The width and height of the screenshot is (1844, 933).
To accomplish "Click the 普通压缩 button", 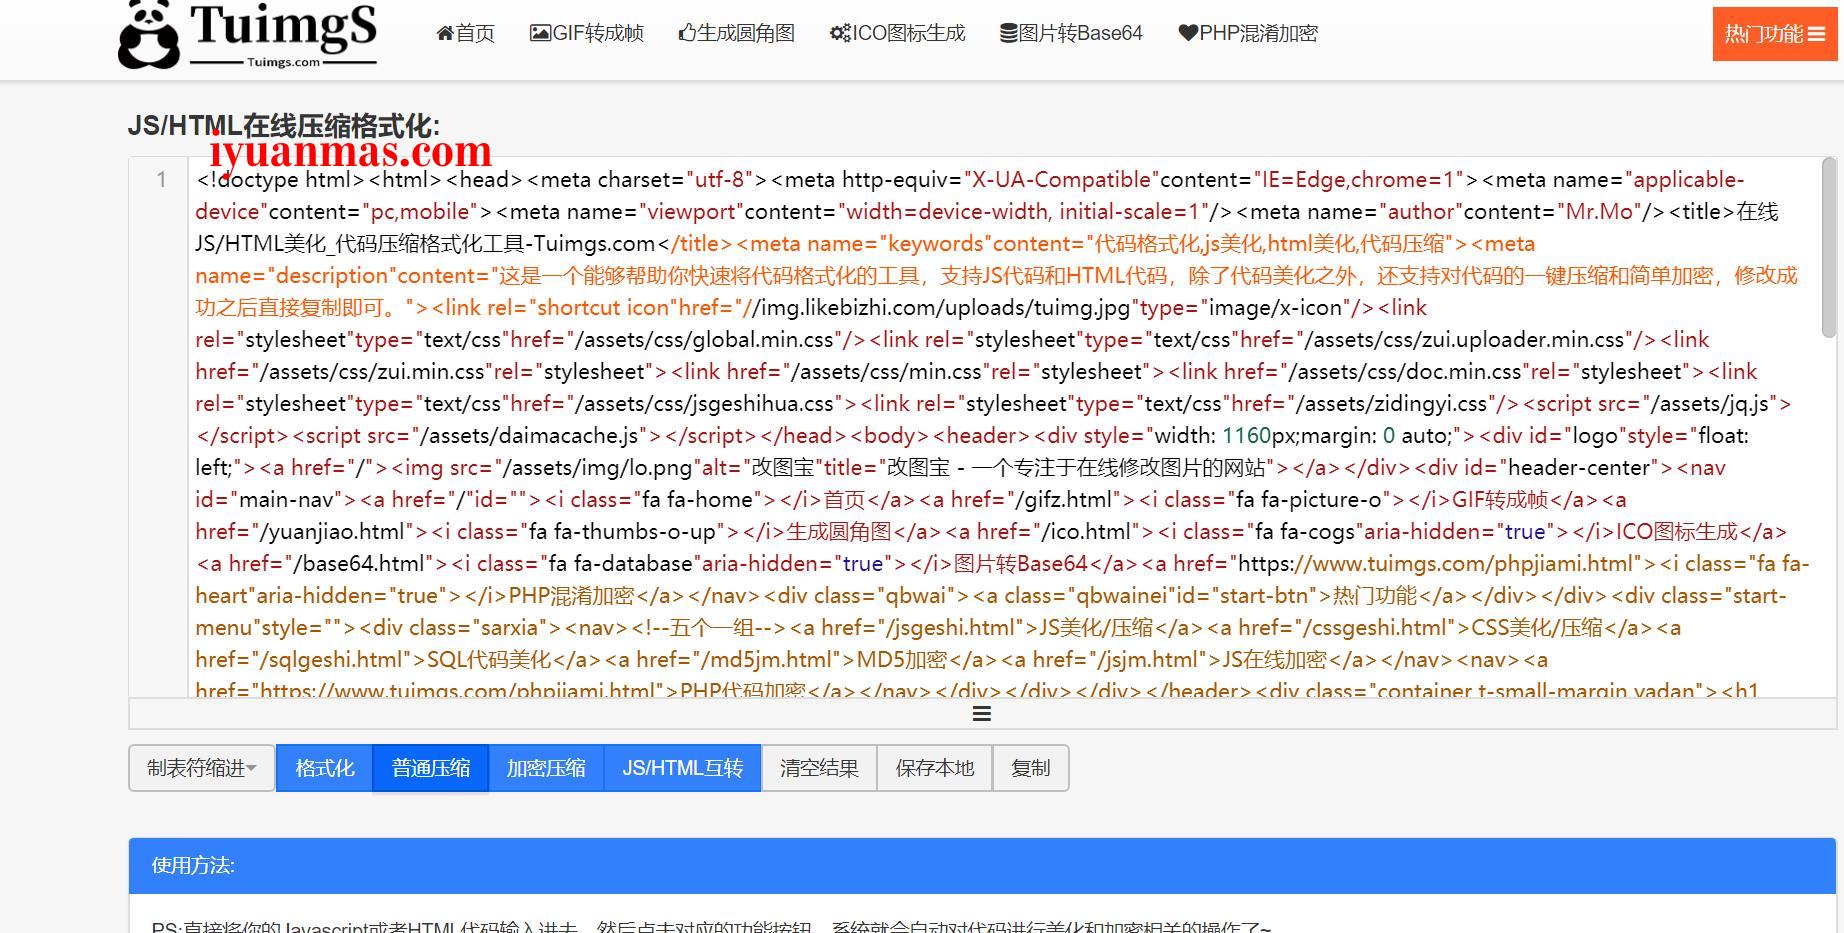I will pyautogui.click(x=431, y=768).
